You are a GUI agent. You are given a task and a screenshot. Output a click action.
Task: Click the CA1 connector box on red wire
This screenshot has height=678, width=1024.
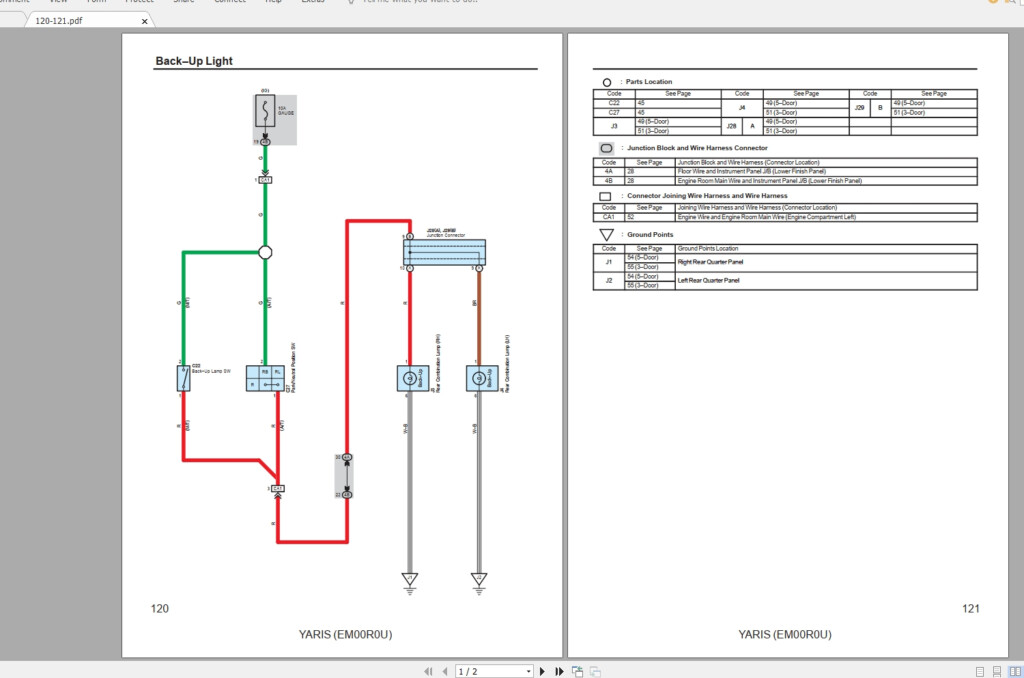click(278, 489)
